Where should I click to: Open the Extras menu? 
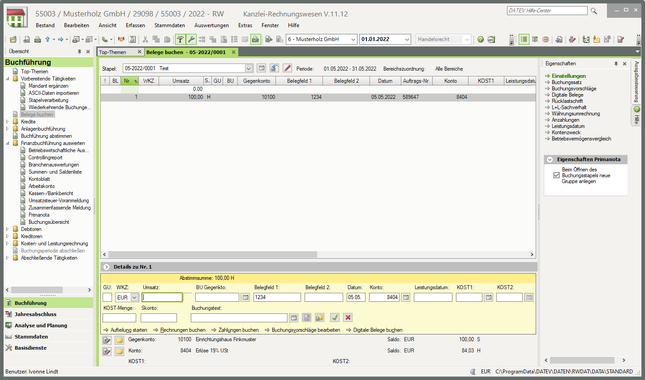click(x=245, y=25)
